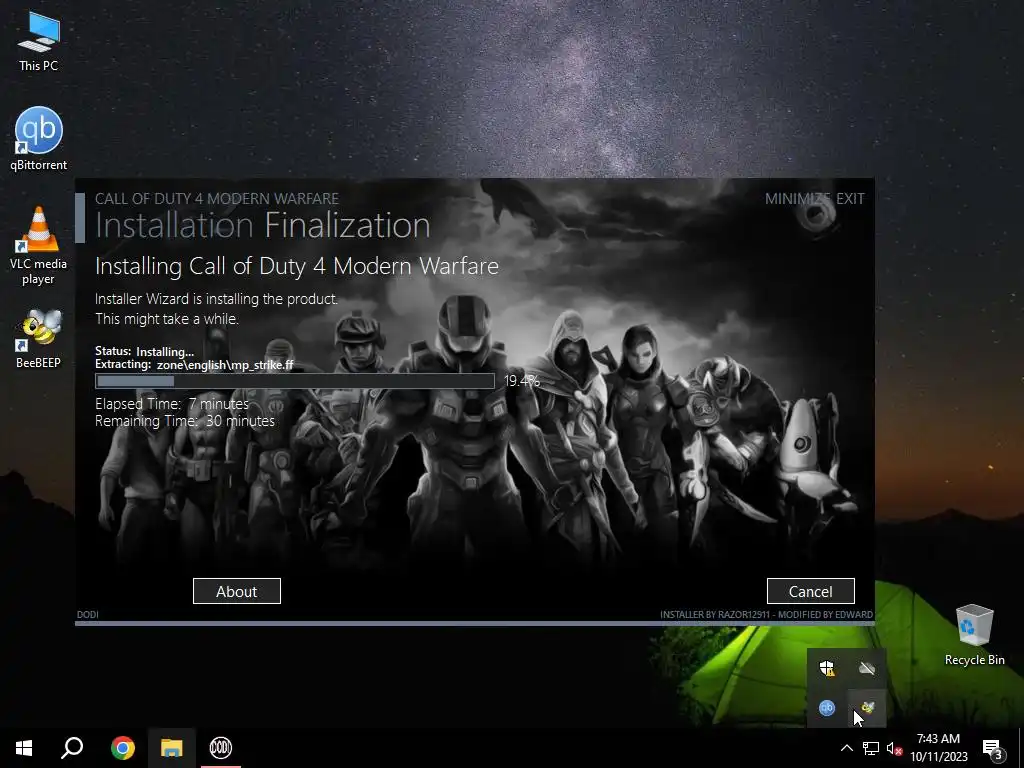1024x768 pixels.
Task: Open the VLC media player shortcut
Action: coord(39,245)
